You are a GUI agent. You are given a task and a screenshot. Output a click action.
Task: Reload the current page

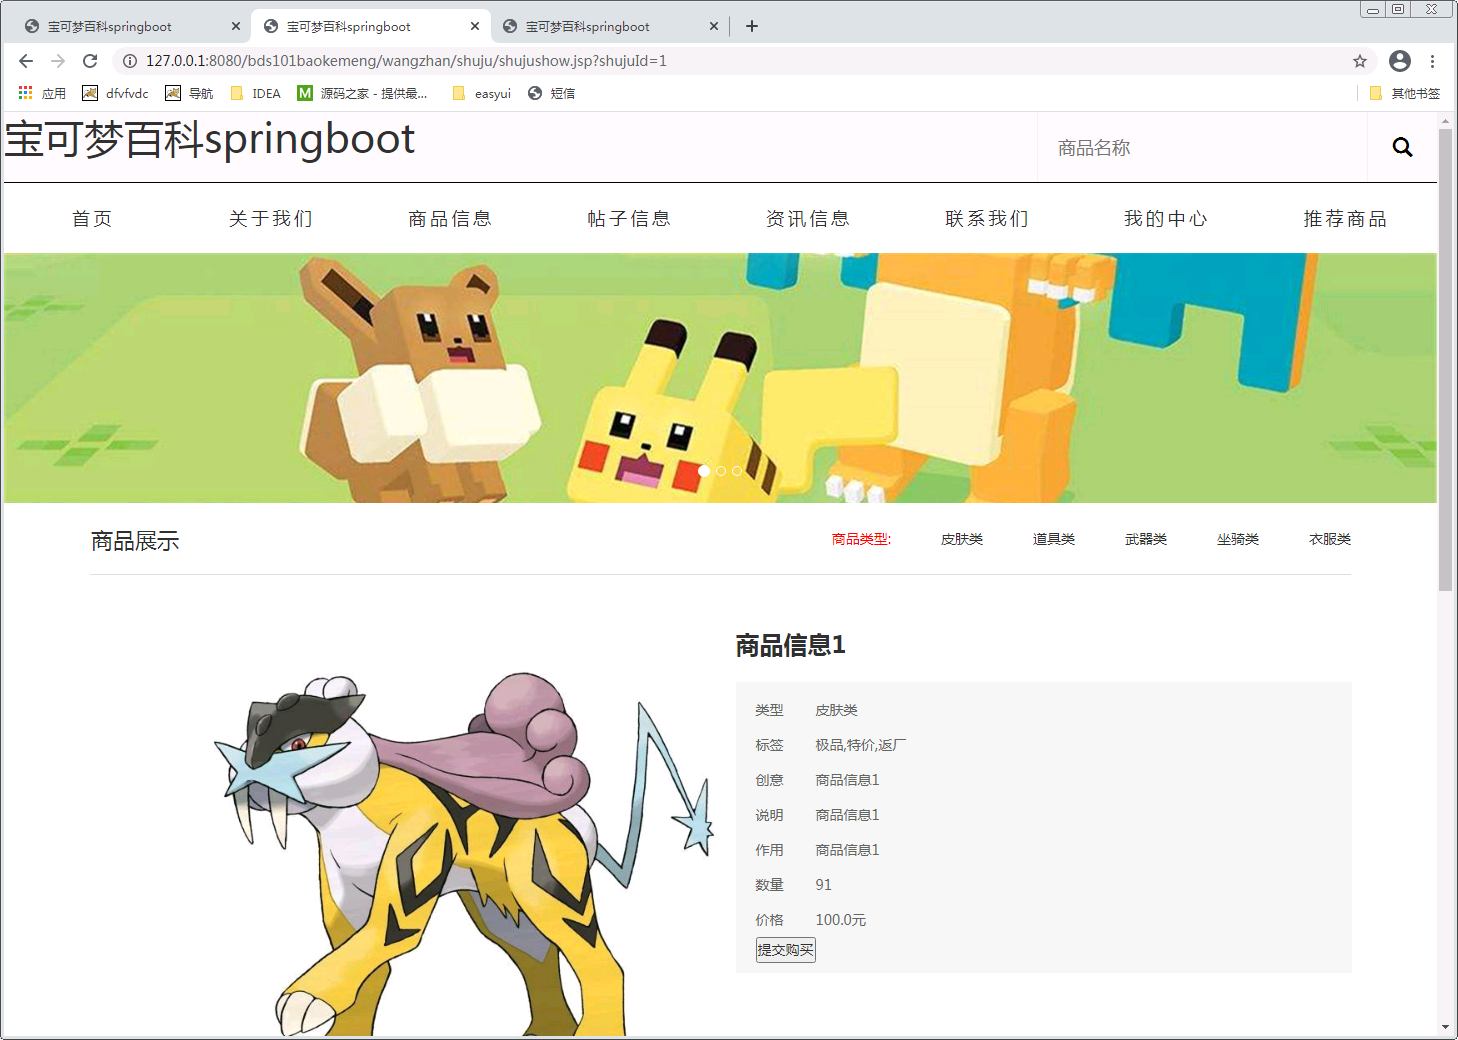[x=90, y=61]
